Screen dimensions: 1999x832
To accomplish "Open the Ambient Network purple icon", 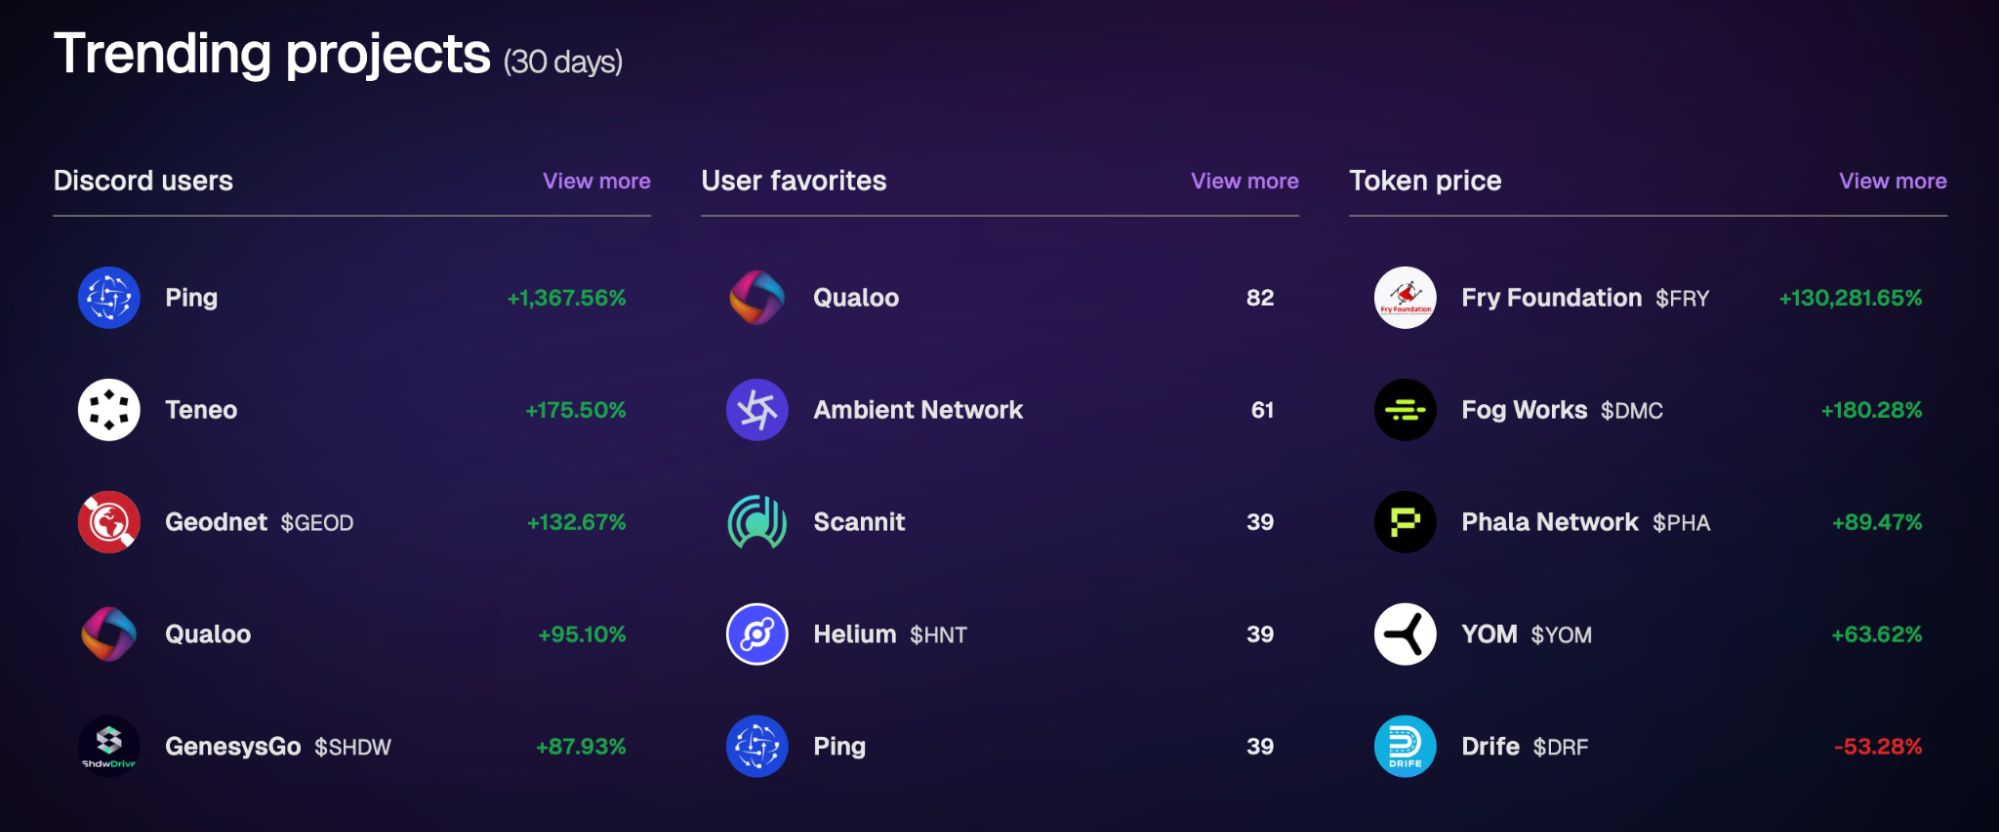I will tap(757, 410).
